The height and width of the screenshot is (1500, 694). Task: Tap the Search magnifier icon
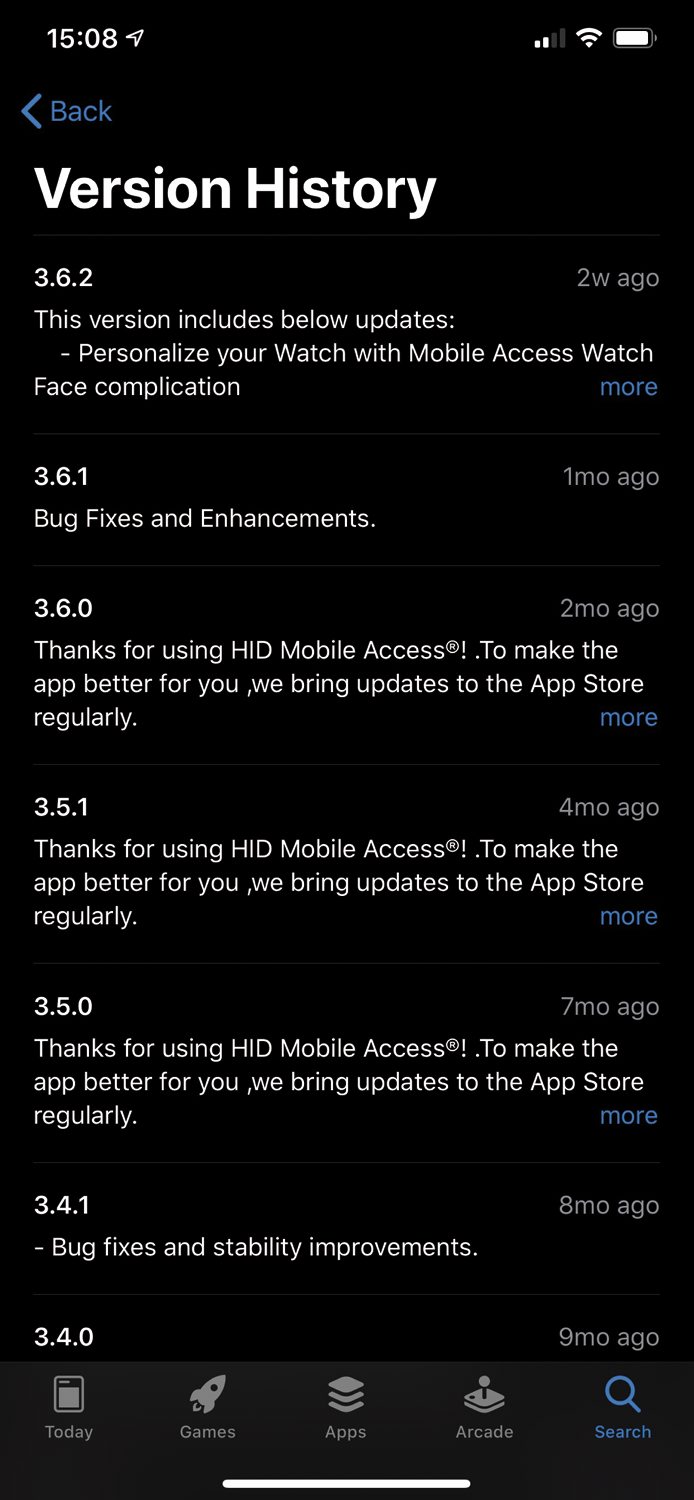623,1394
